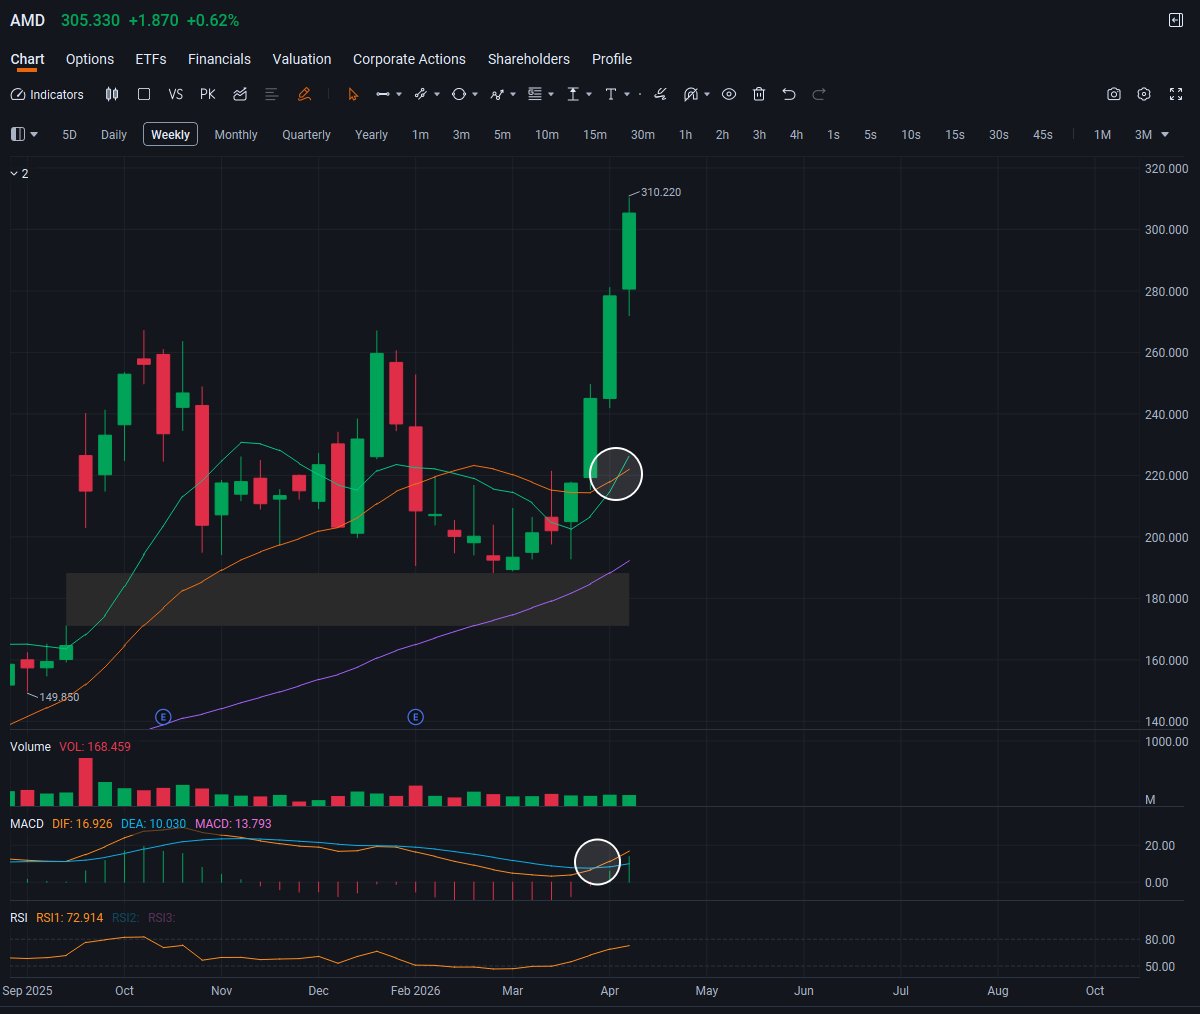Expand ellipse shape tool dropdown arrow
Screen dimensions: 1200x1014
tap(475, 95)
